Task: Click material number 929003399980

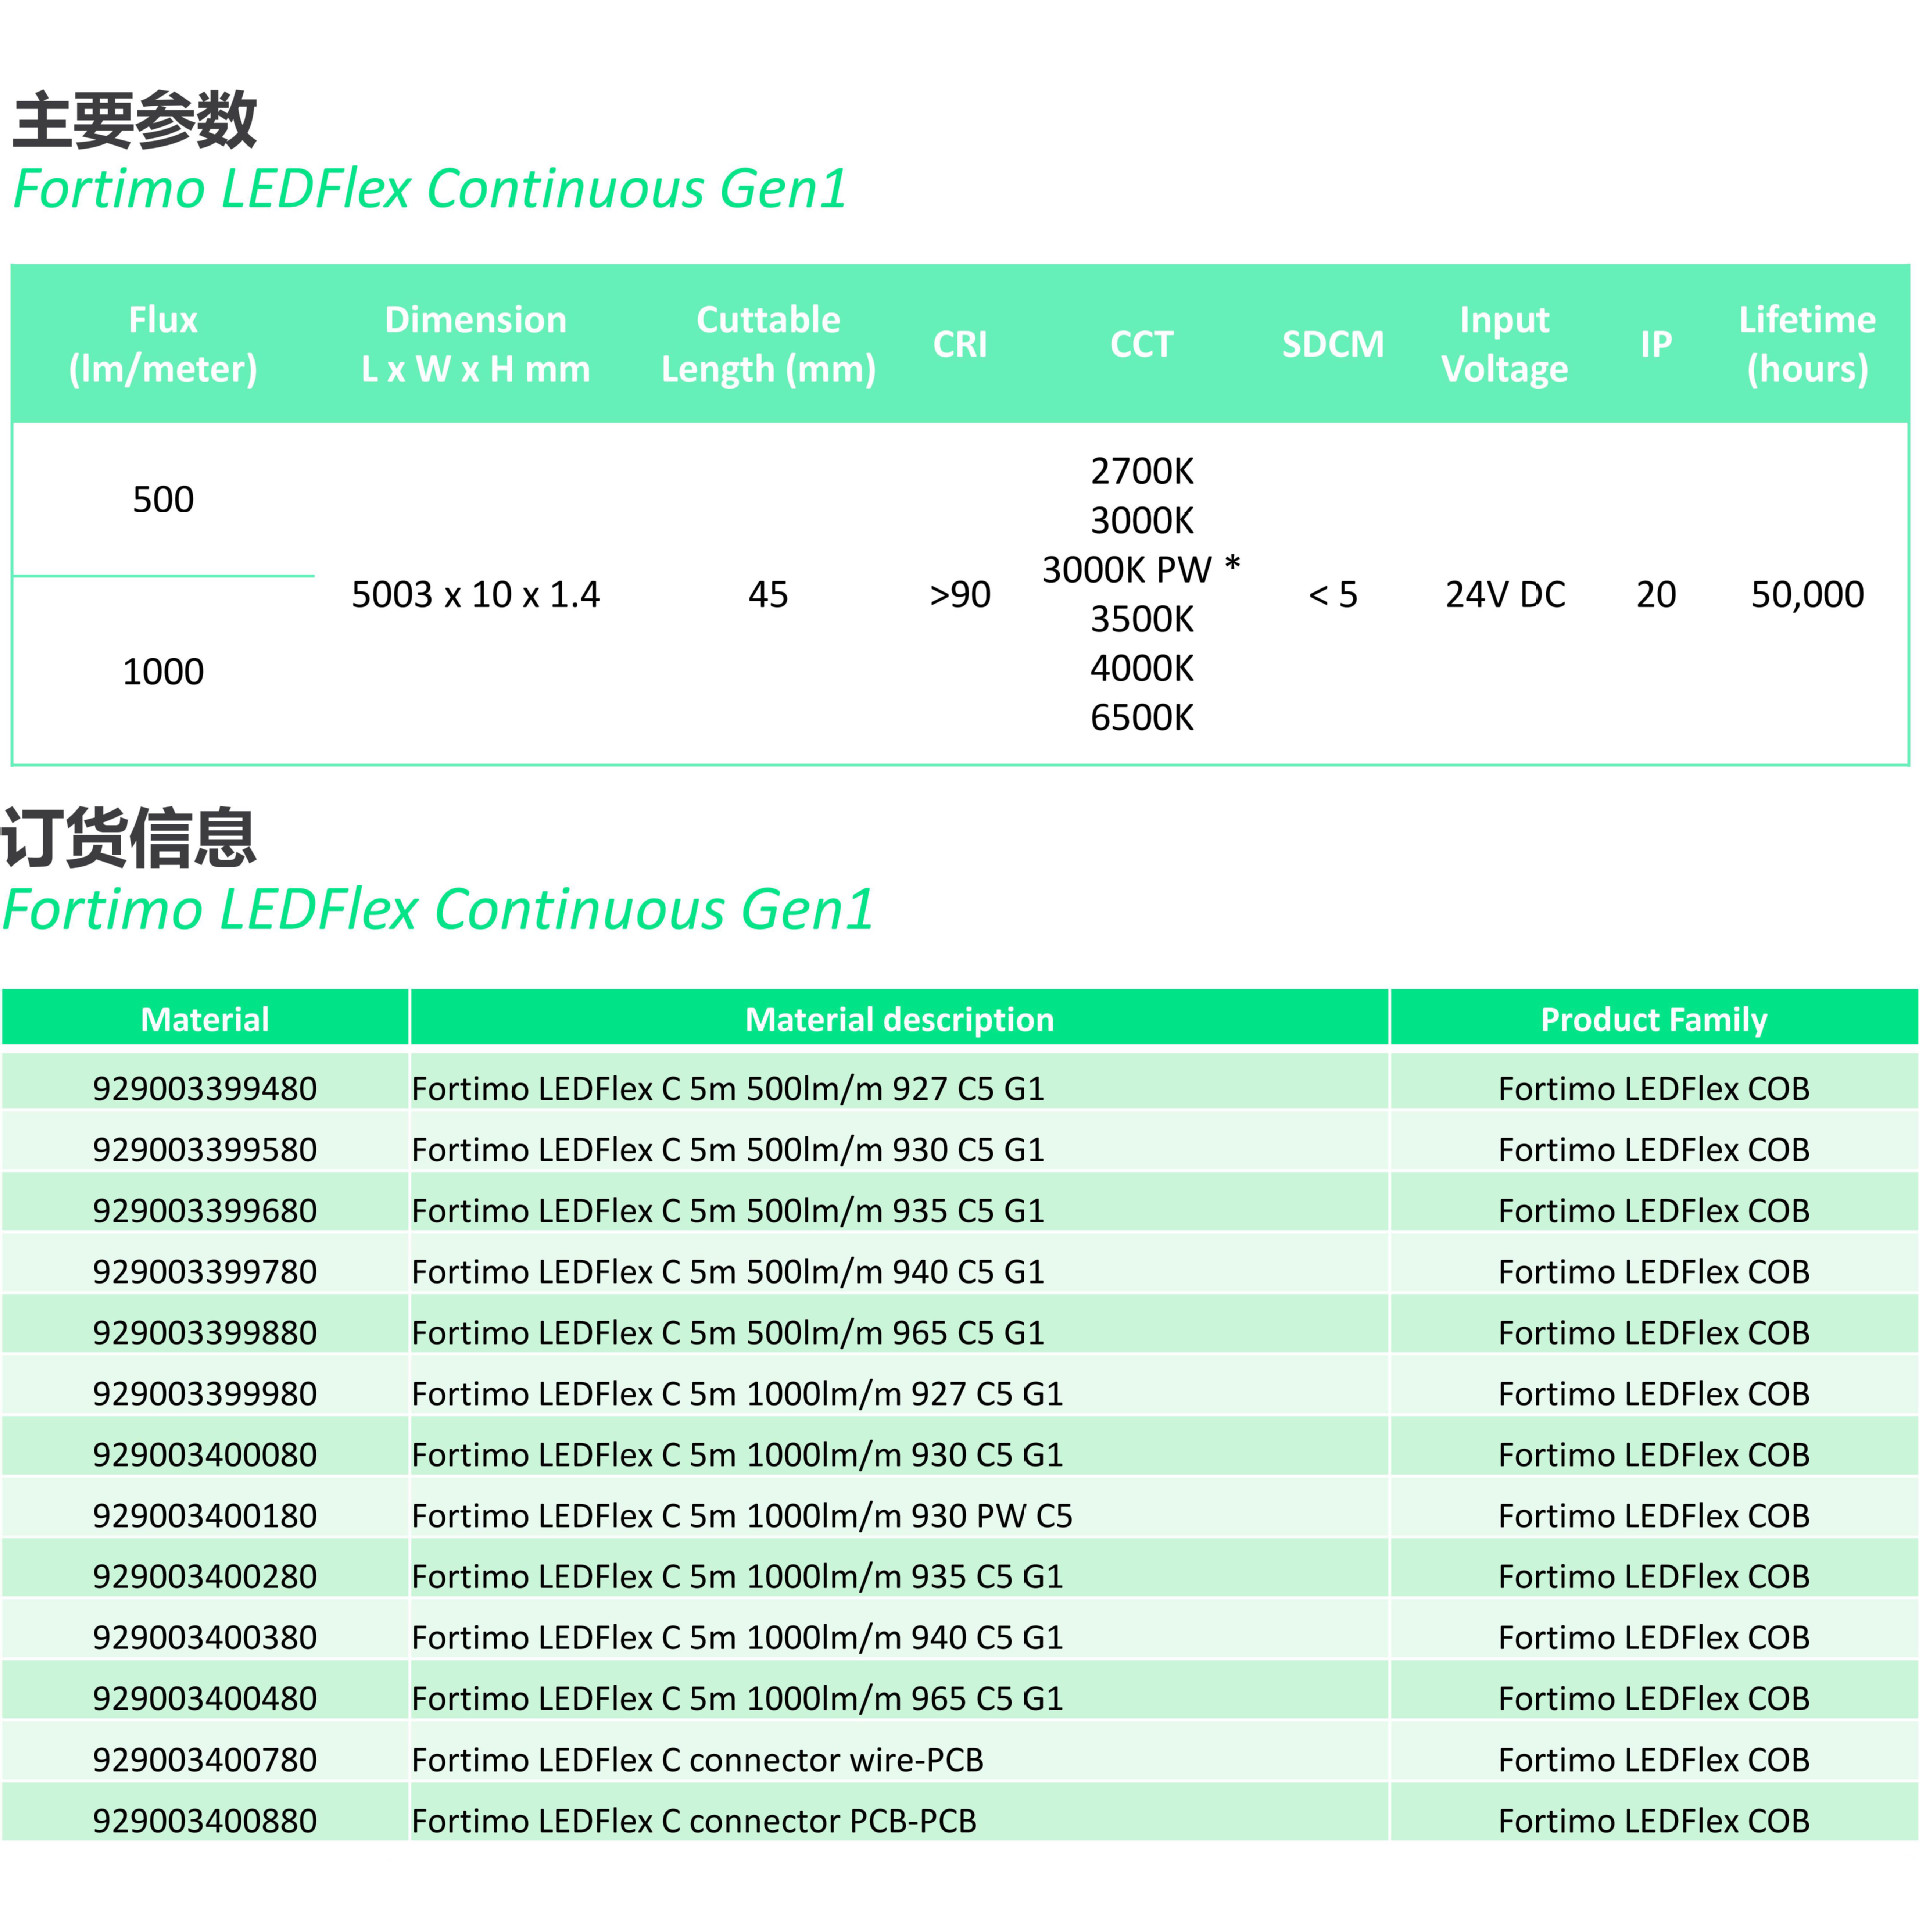Action: pos(205,1393)
